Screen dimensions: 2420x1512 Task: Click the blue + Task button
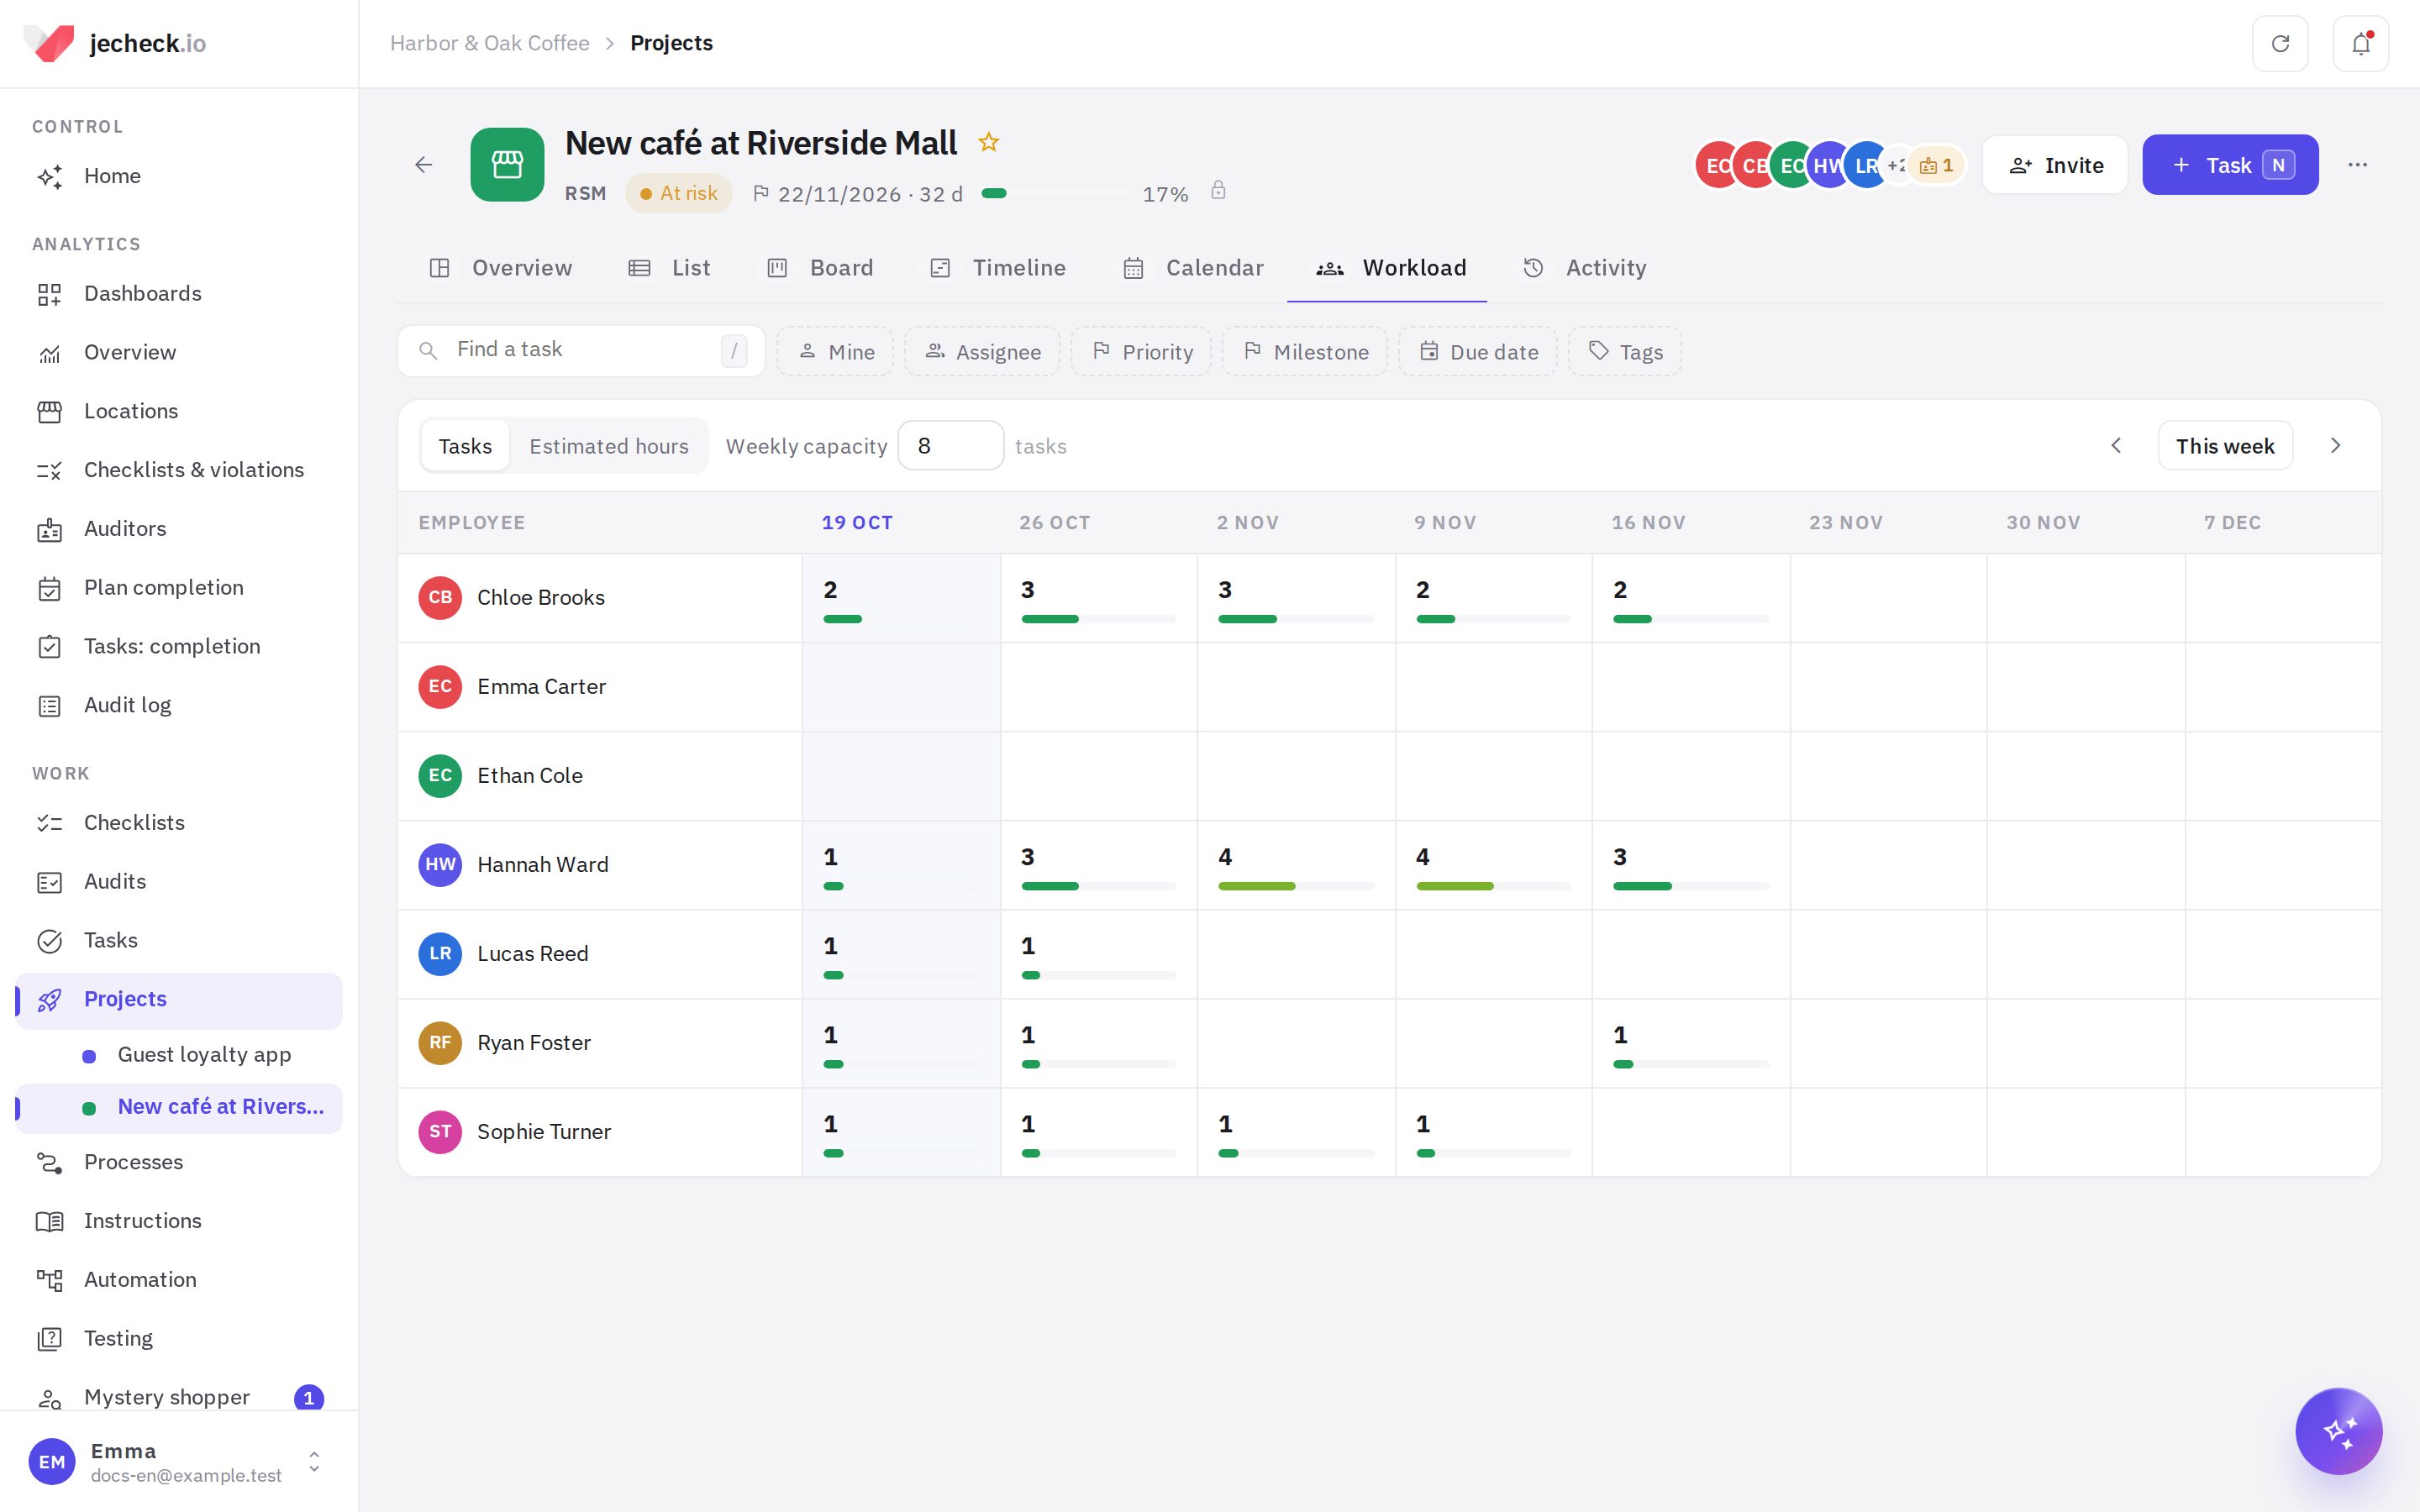2230,165
